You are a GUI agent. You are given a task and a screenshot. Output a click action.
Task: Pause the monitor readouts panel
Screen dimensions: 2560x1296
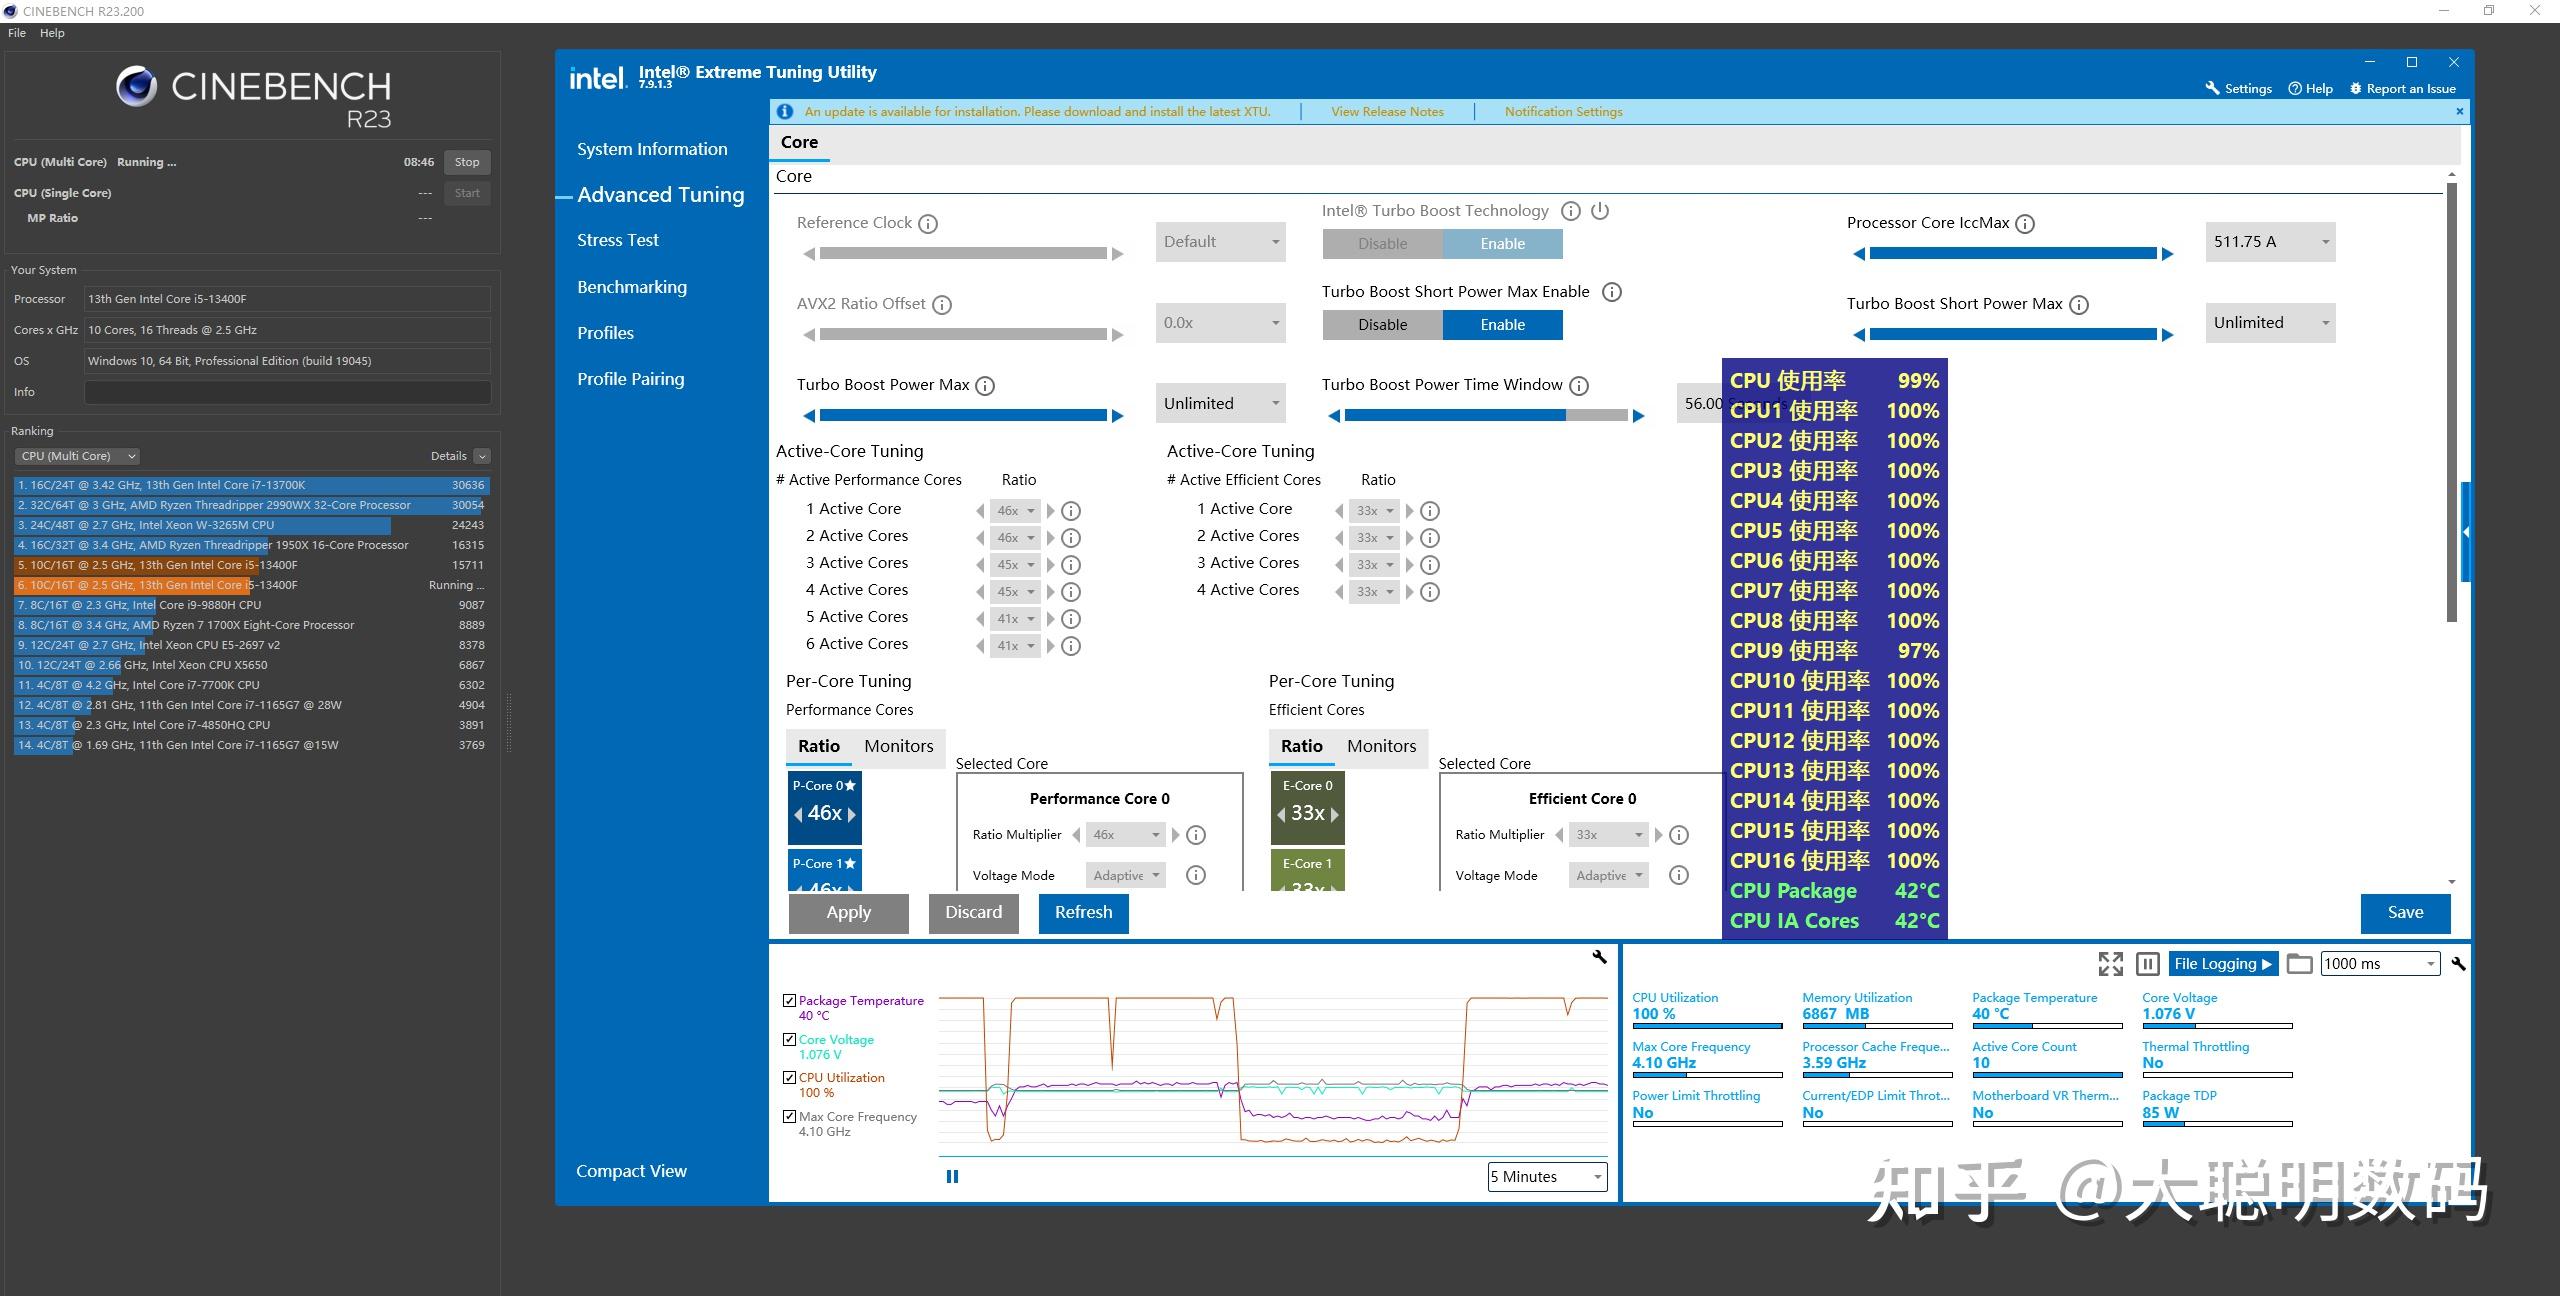(x=2147, y=964)
